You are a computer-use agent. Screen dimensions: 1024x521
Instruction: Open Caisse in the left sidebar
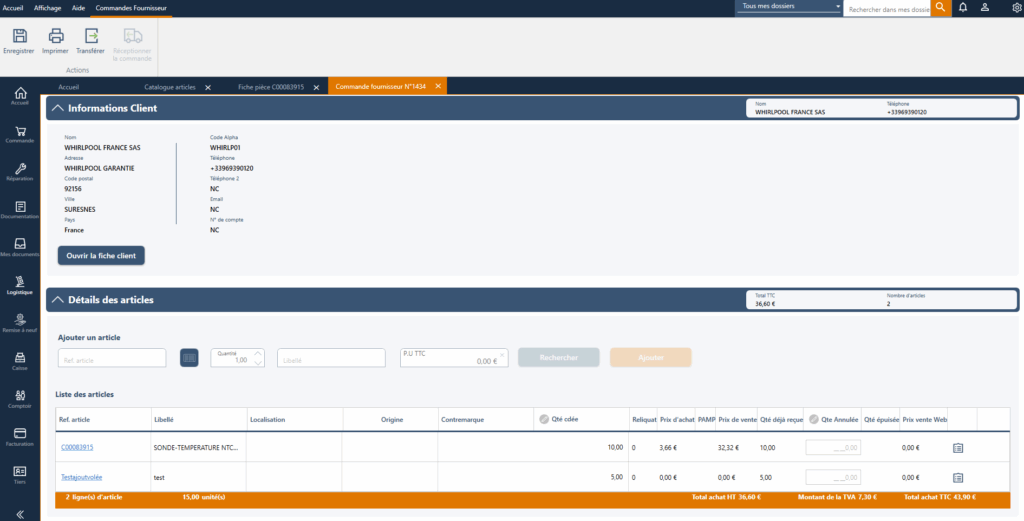(x=20, y=360)
